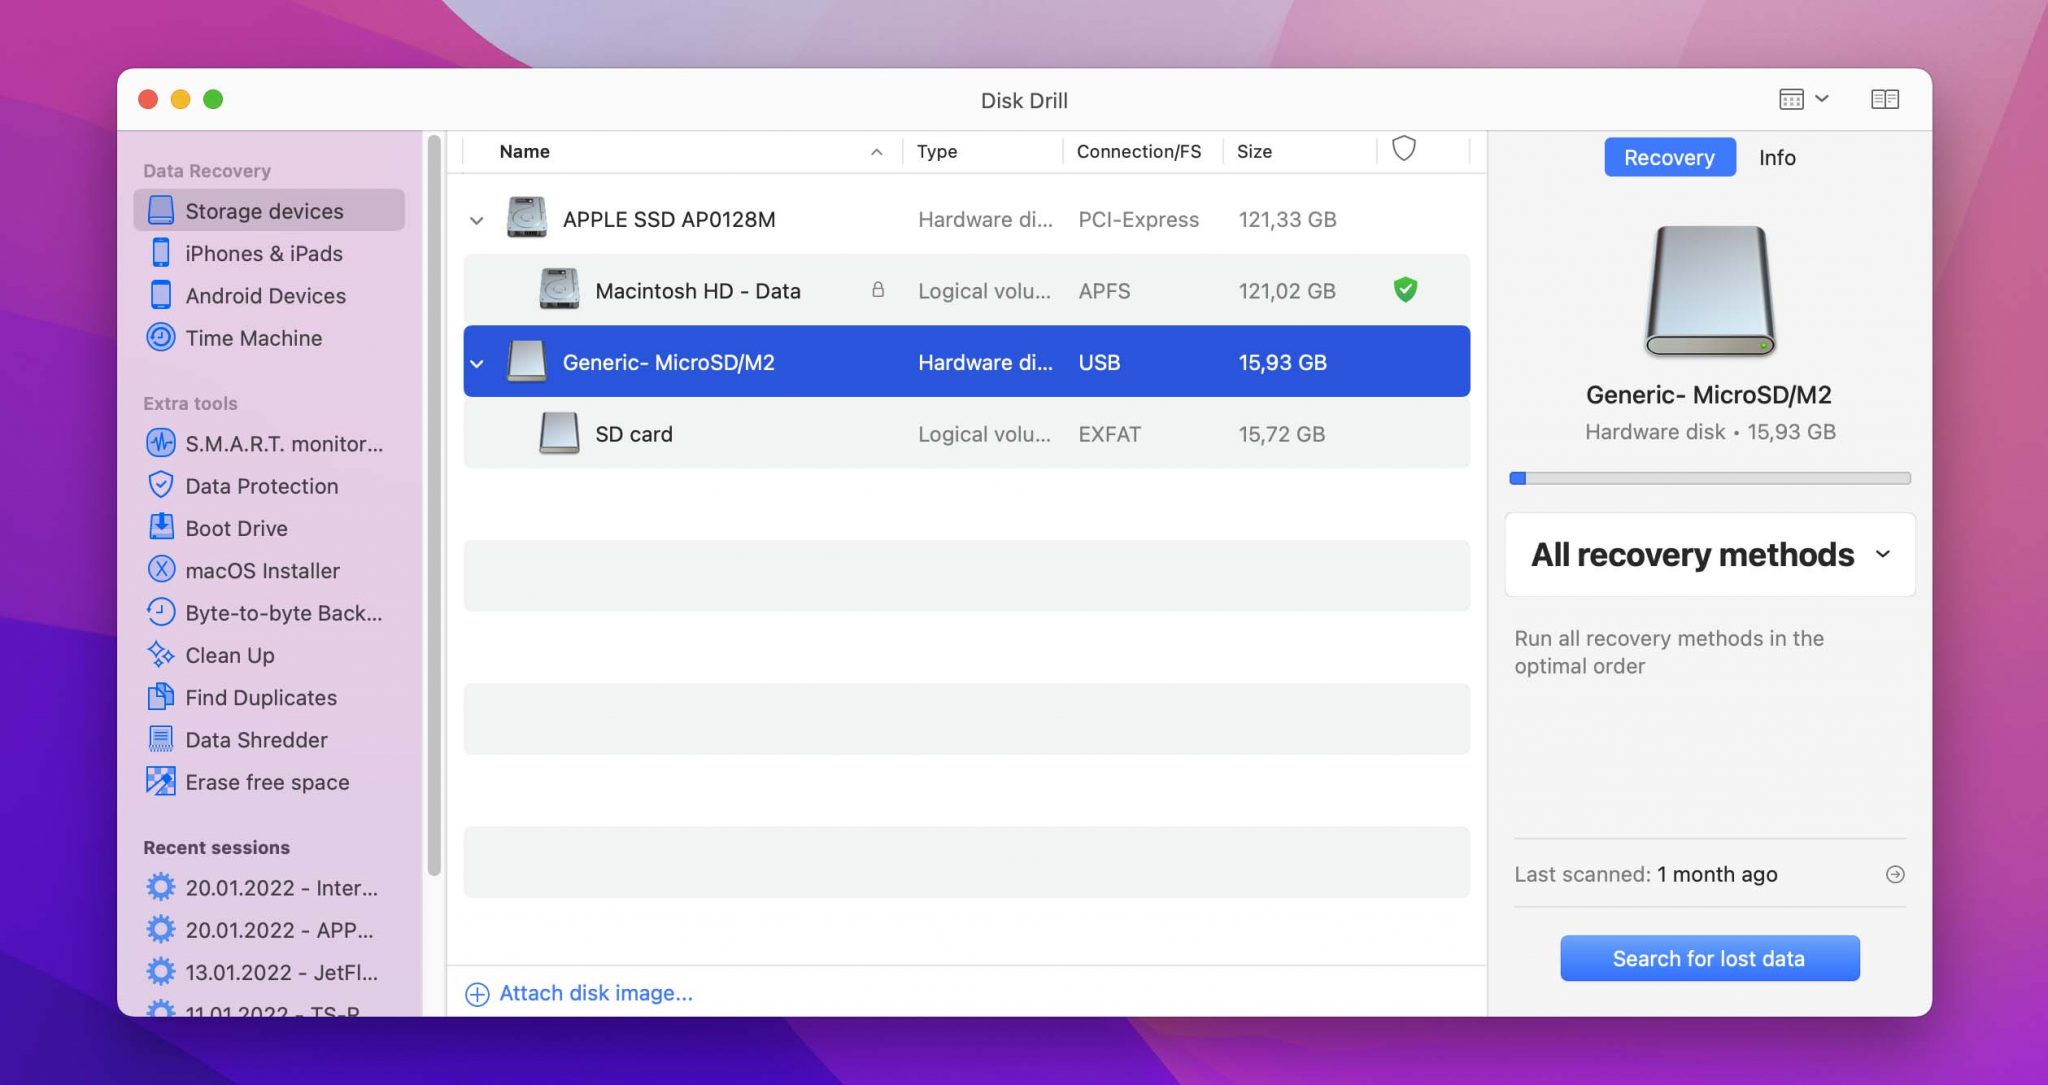
Task: Select Generic- MicroSD/M2 disk row
Action: (966, 362)
